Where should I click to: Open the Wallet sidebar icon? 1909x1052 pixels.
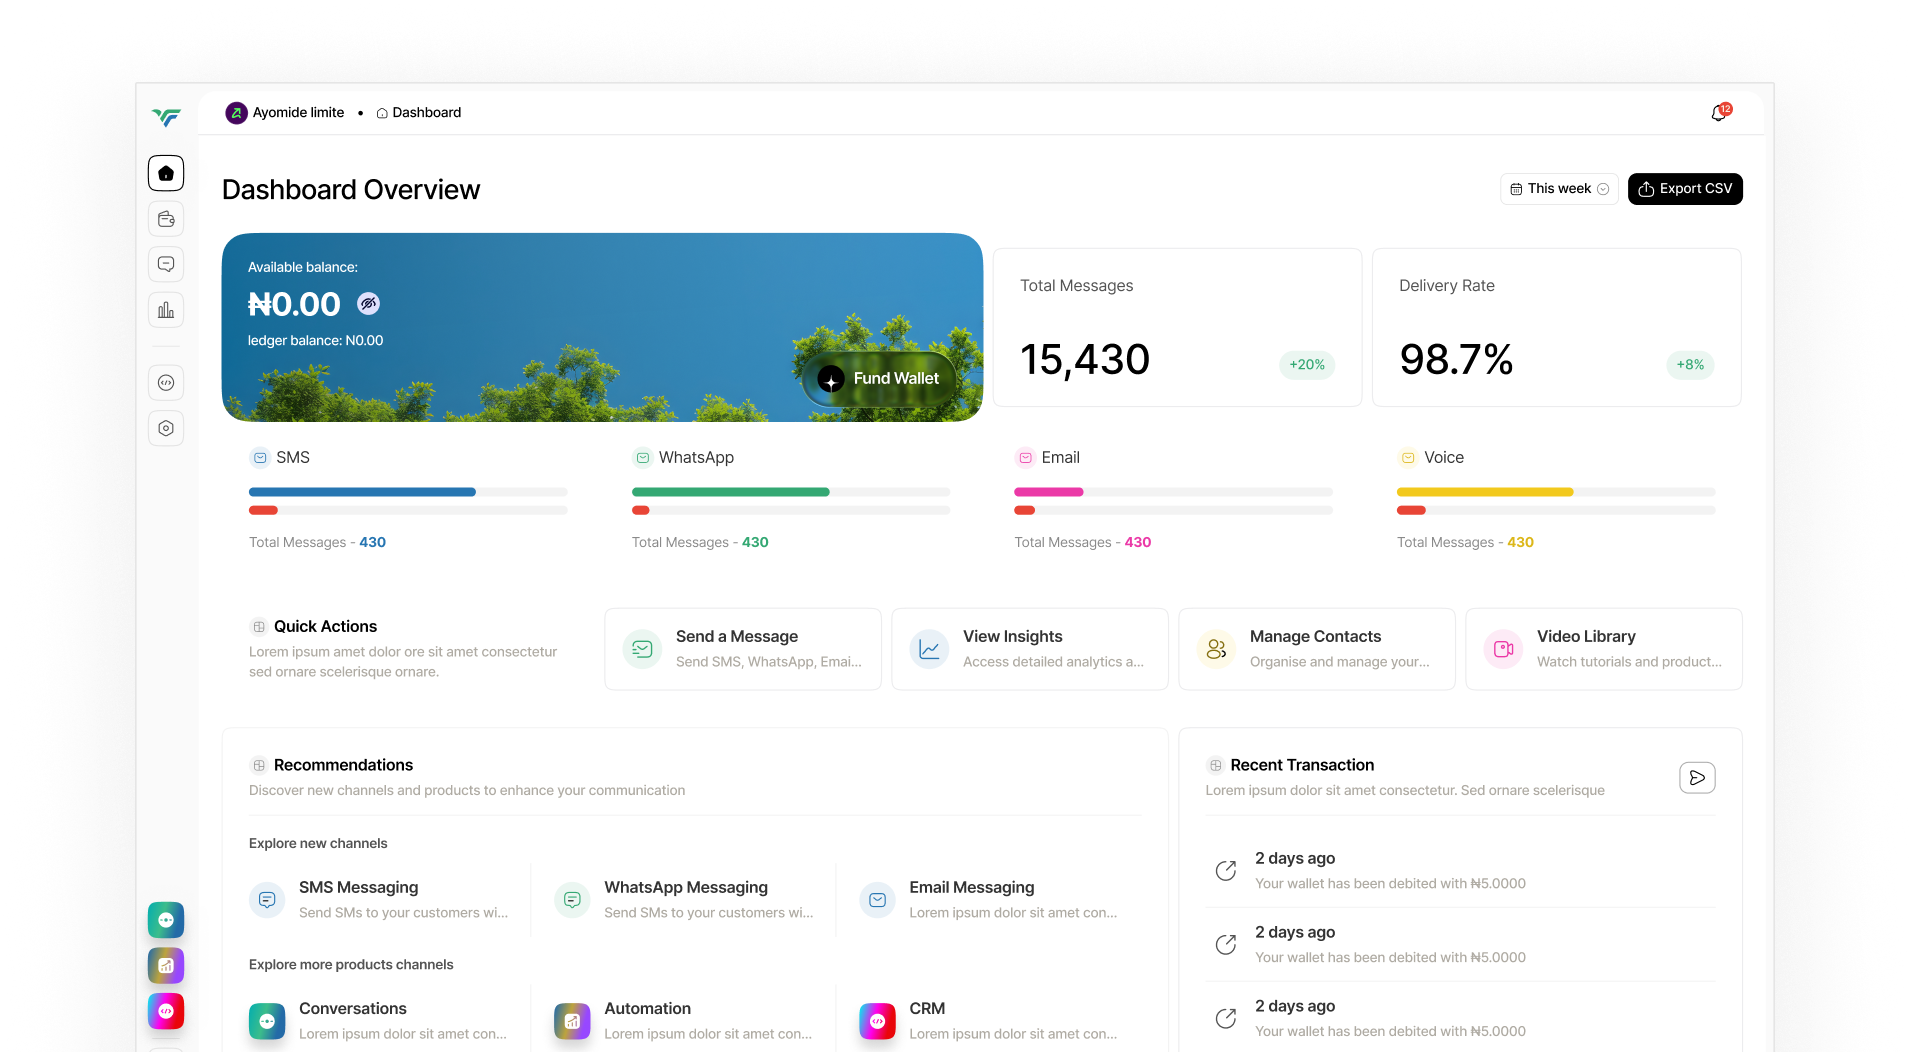click(x=166, y=219)
